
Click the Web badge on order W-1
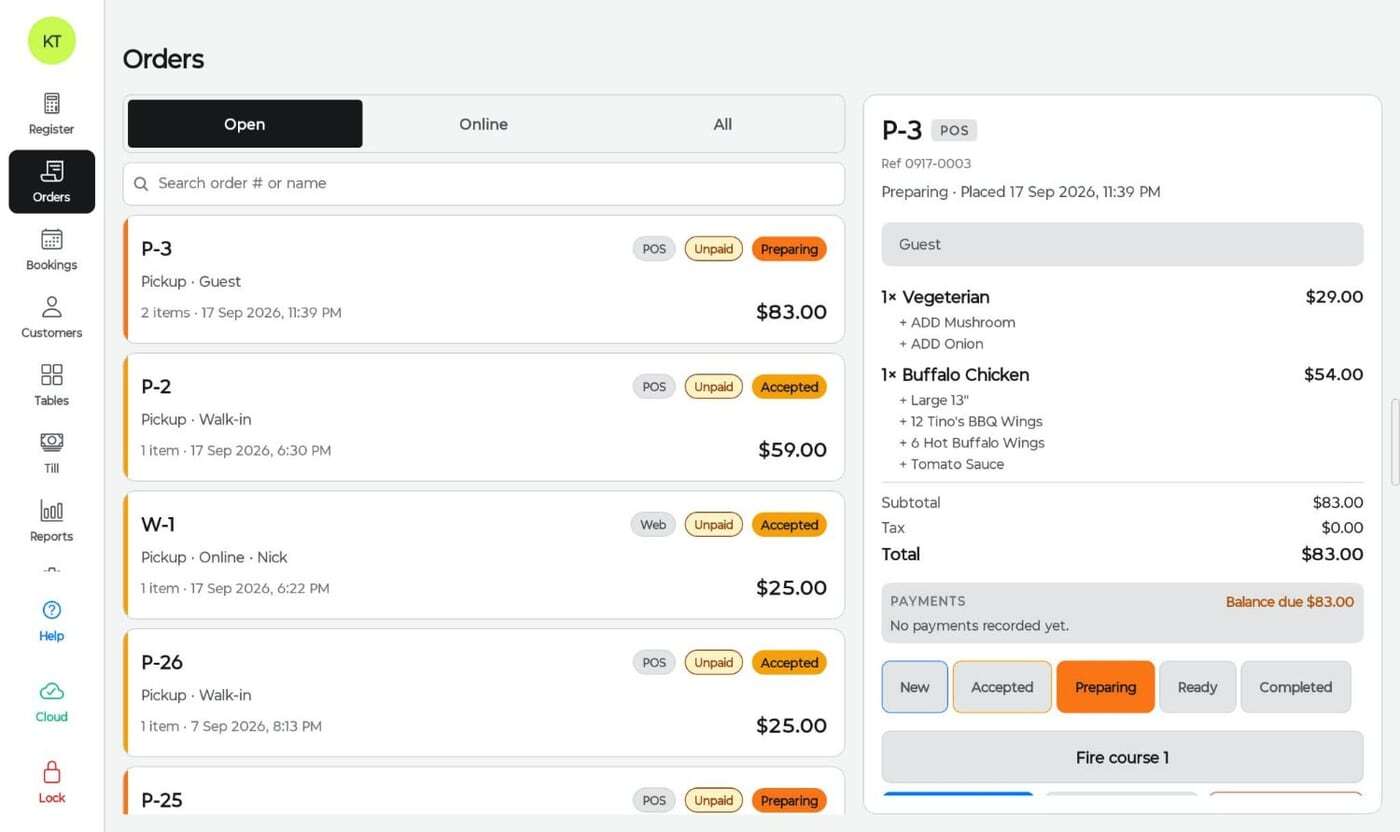click(x=653, y=525)
